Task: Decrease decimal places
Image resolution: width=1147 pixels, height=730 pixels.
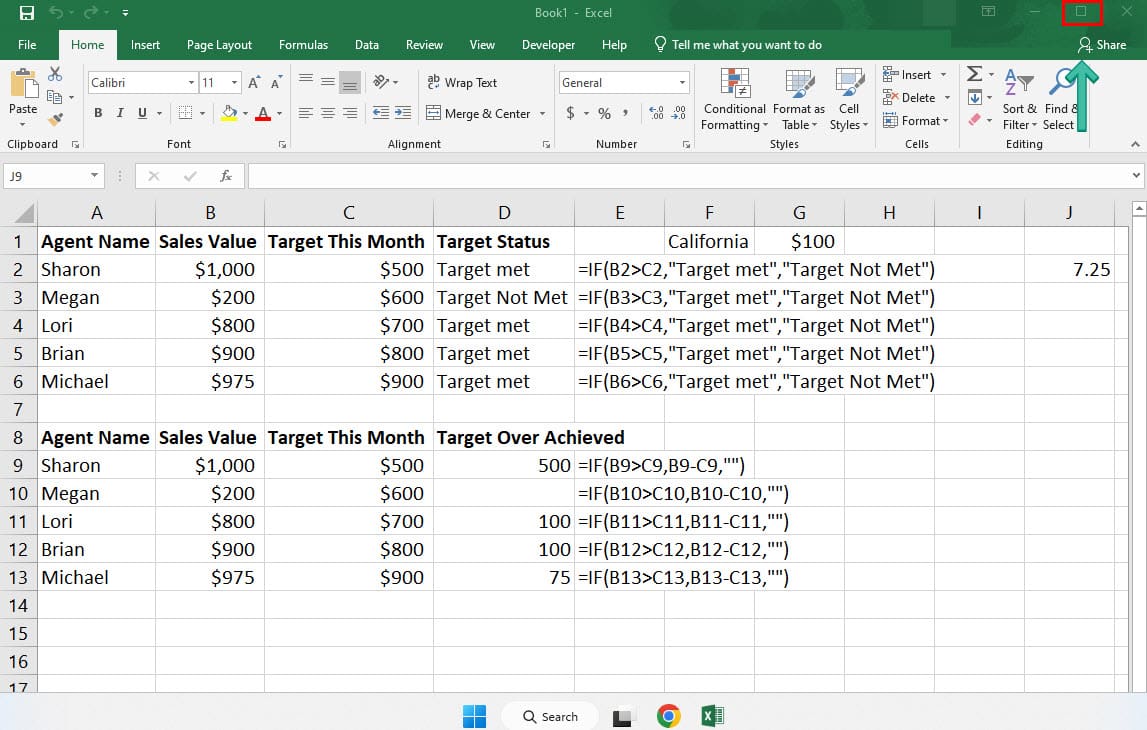Action: pyautogui.click(x=679, y=113)
